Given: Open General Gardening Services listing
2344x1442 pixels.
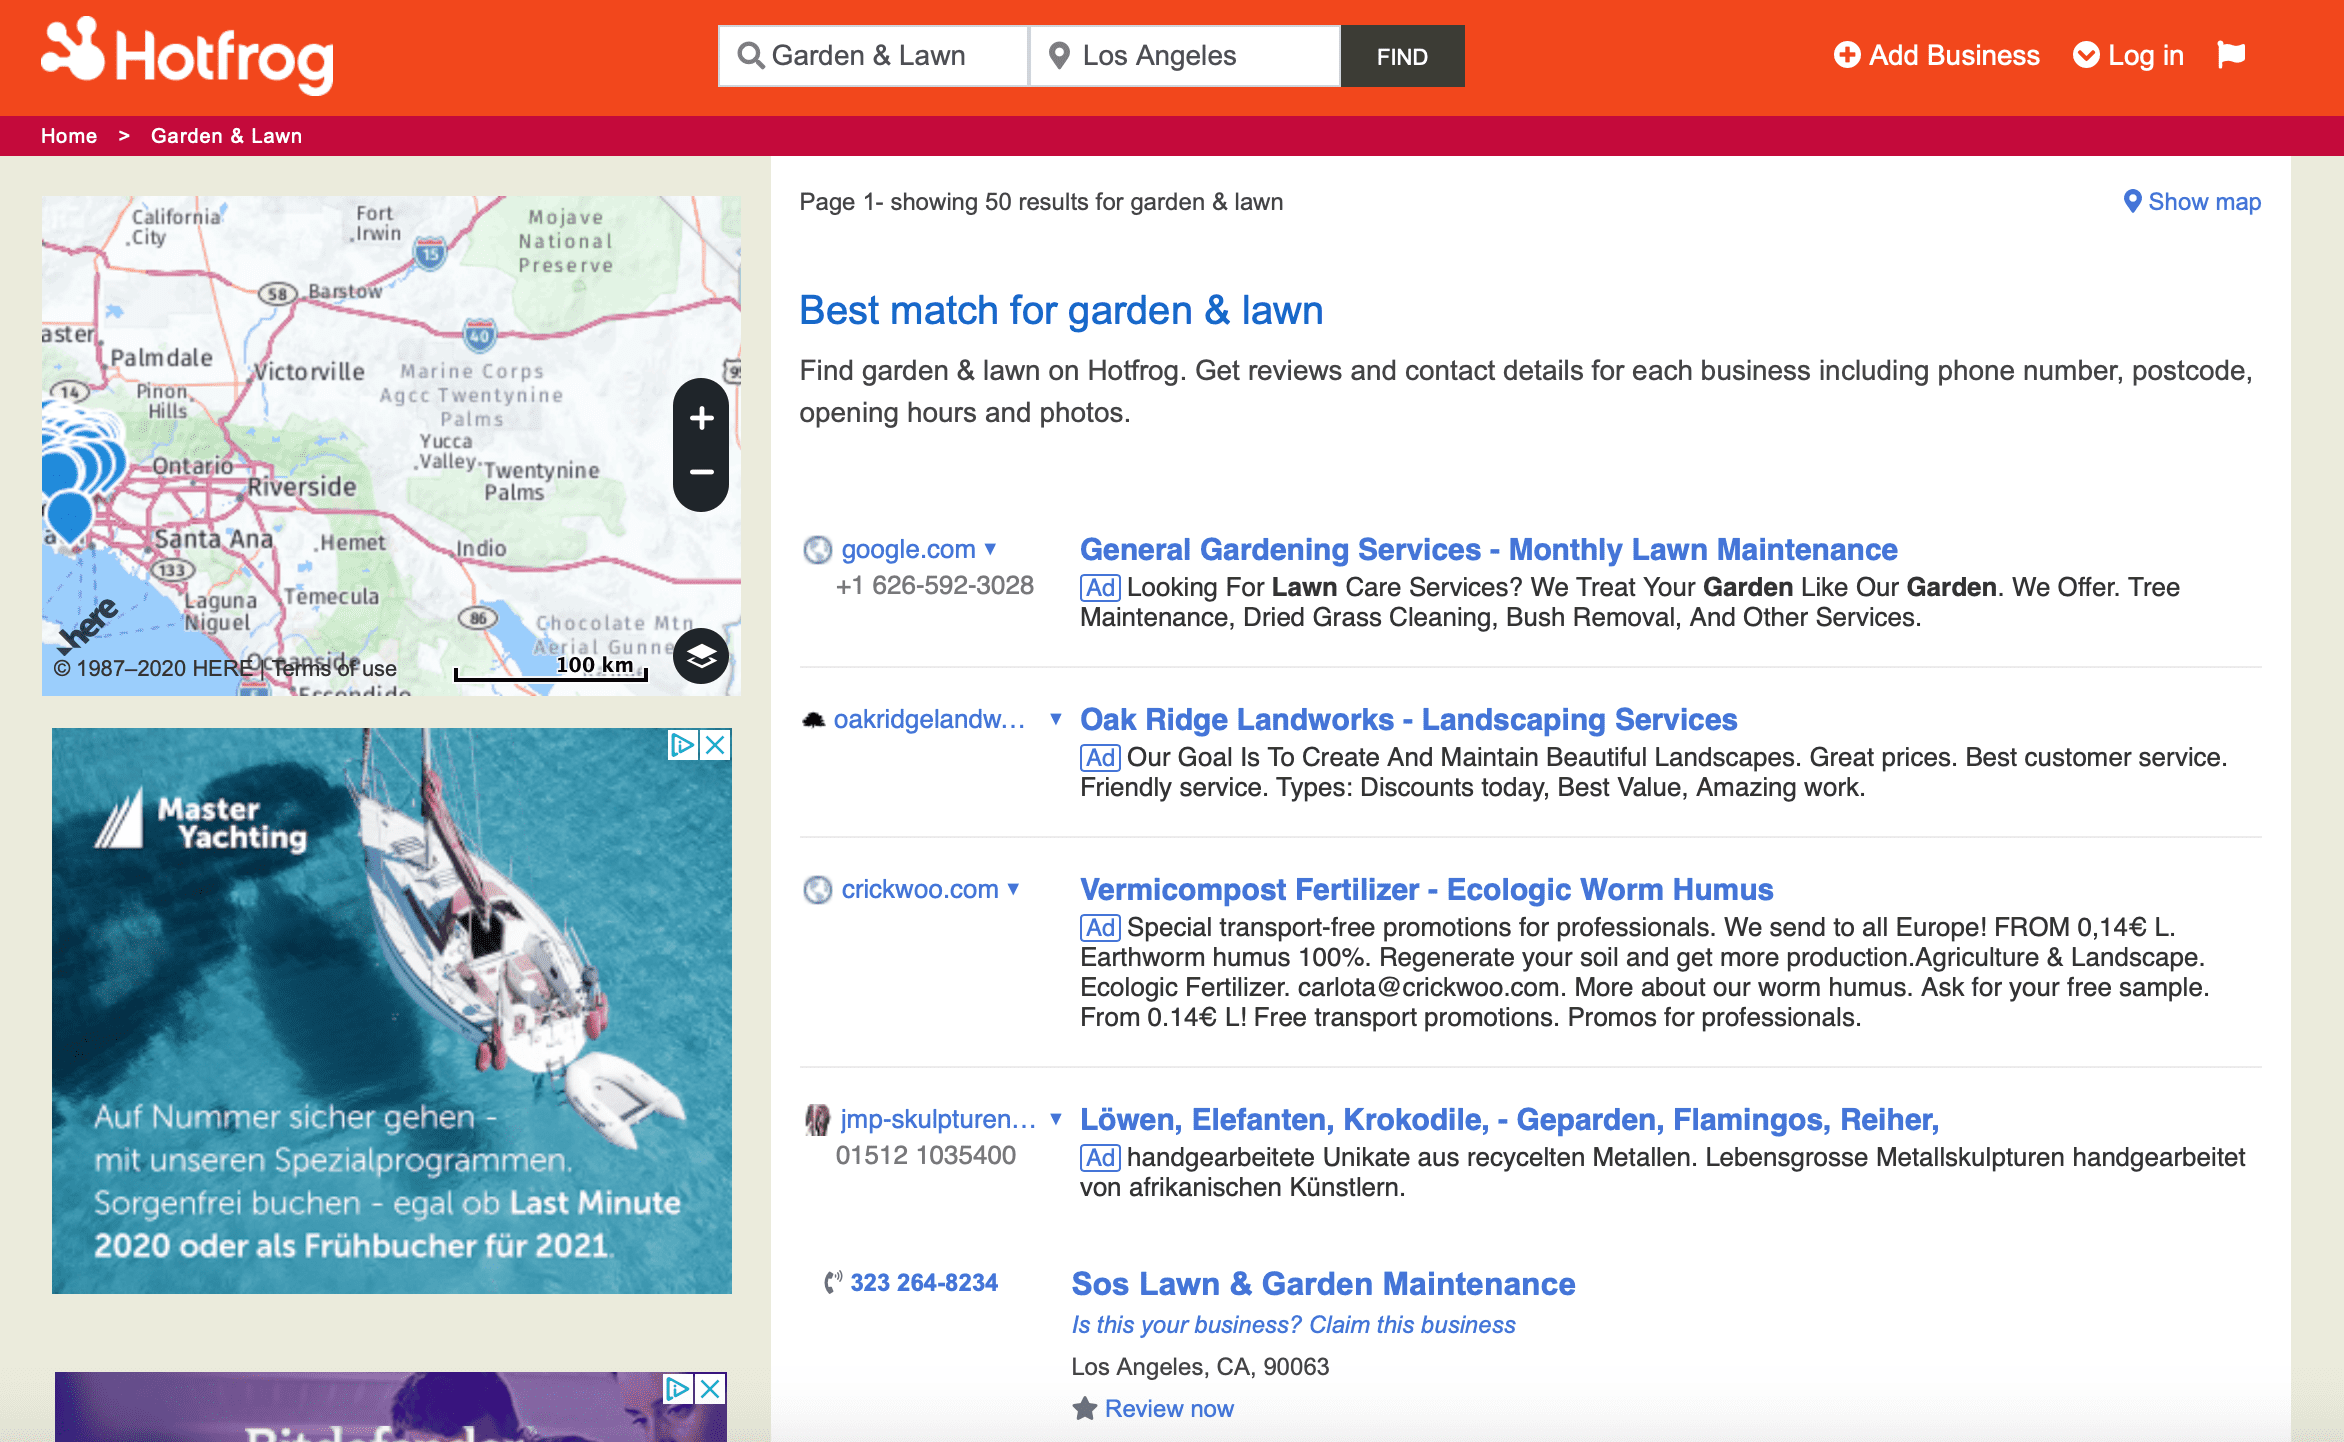Looking at the screenshot, I should pos(1488,549).
